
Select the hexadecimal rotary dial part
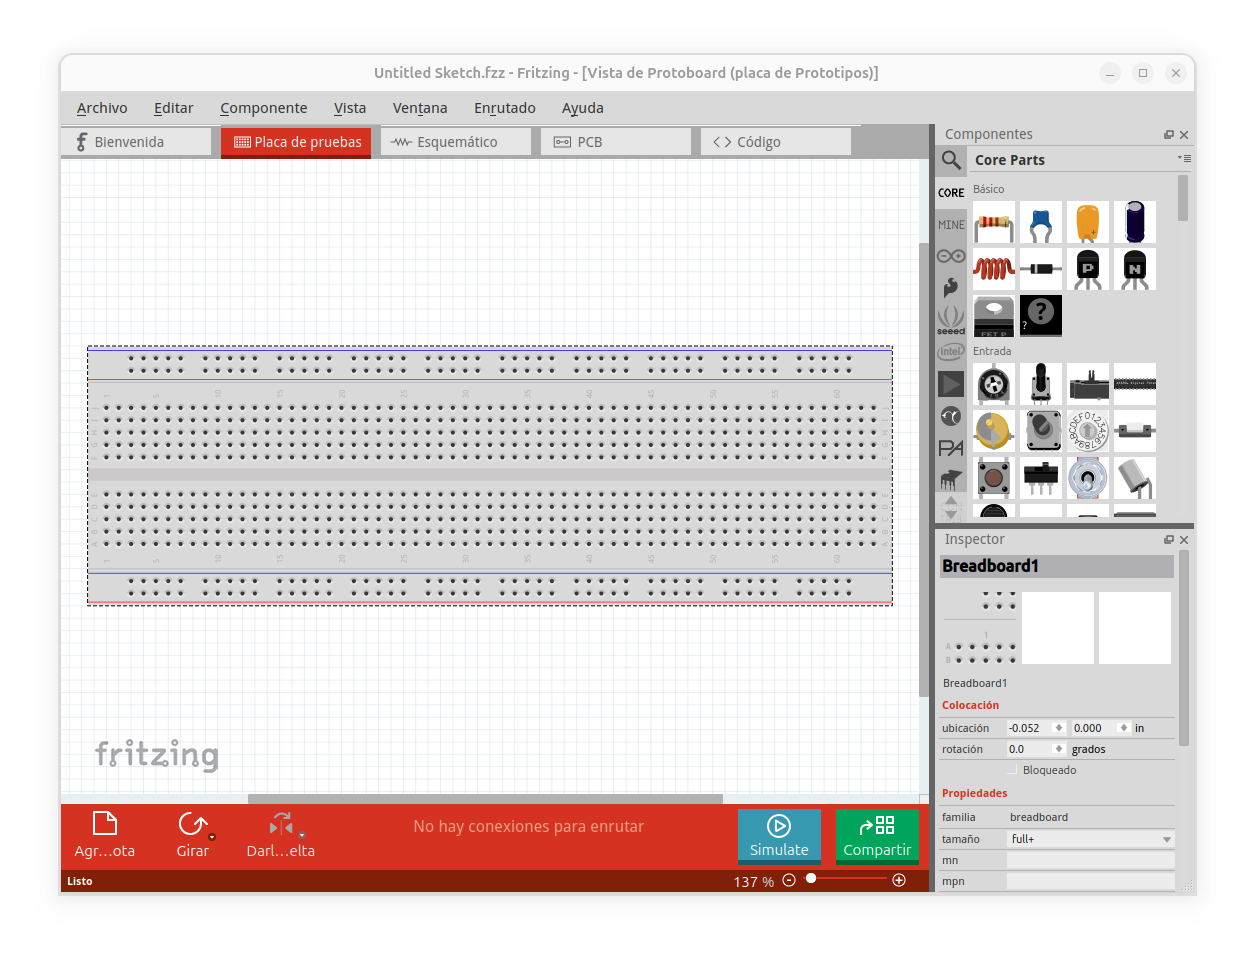point(1087,431)
